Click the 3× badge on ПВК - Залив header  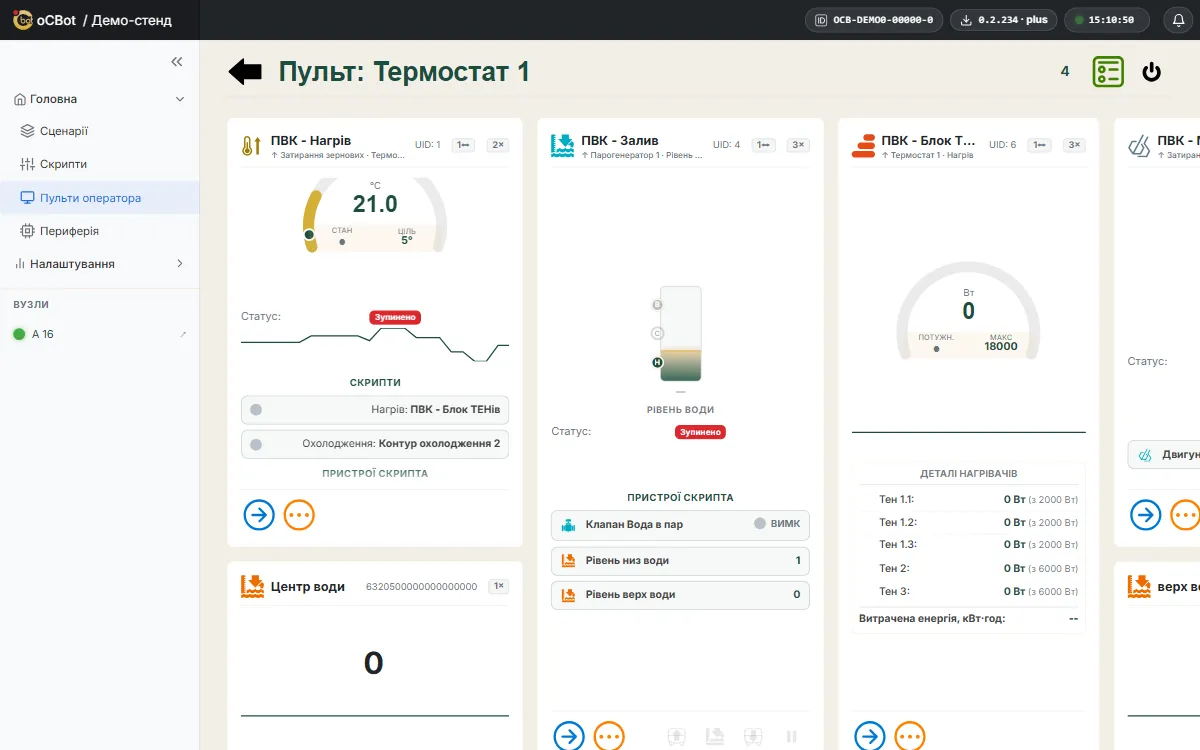tap(797, 145)
